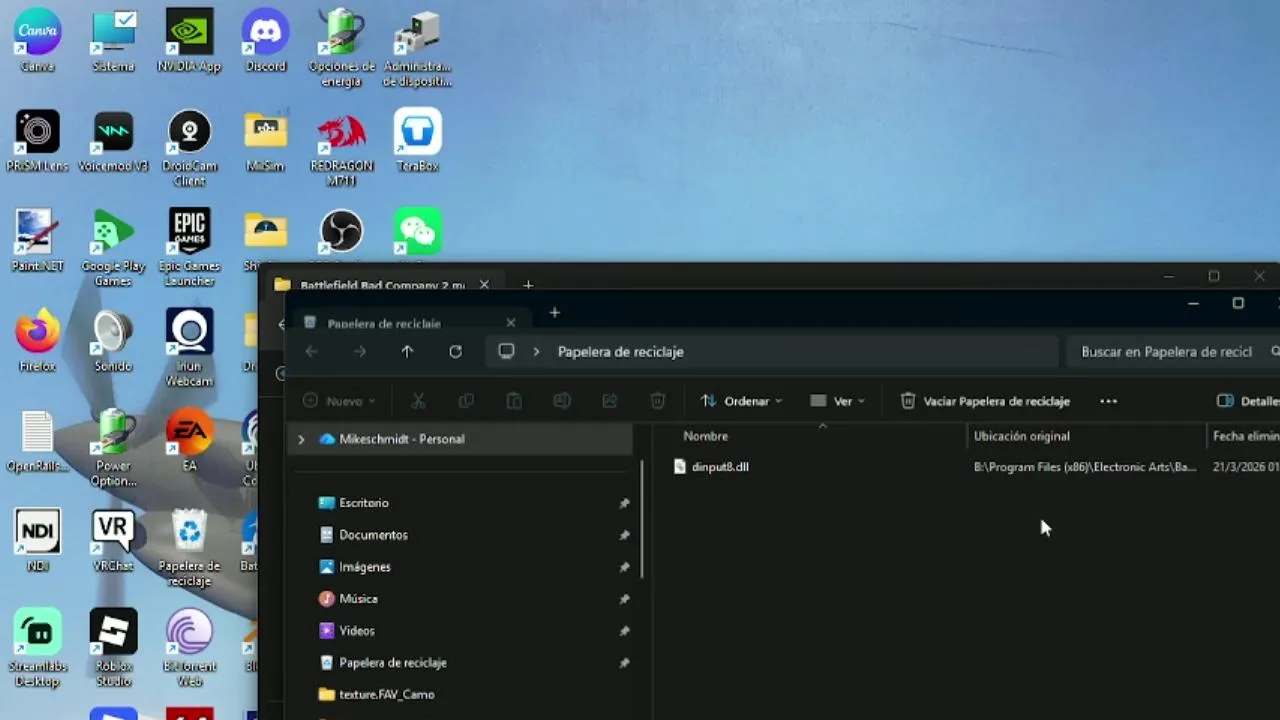Open Documentos in sidebar
Image resolution: width=1280 pixels, height=720 pixels.
[x=373, y=535]
